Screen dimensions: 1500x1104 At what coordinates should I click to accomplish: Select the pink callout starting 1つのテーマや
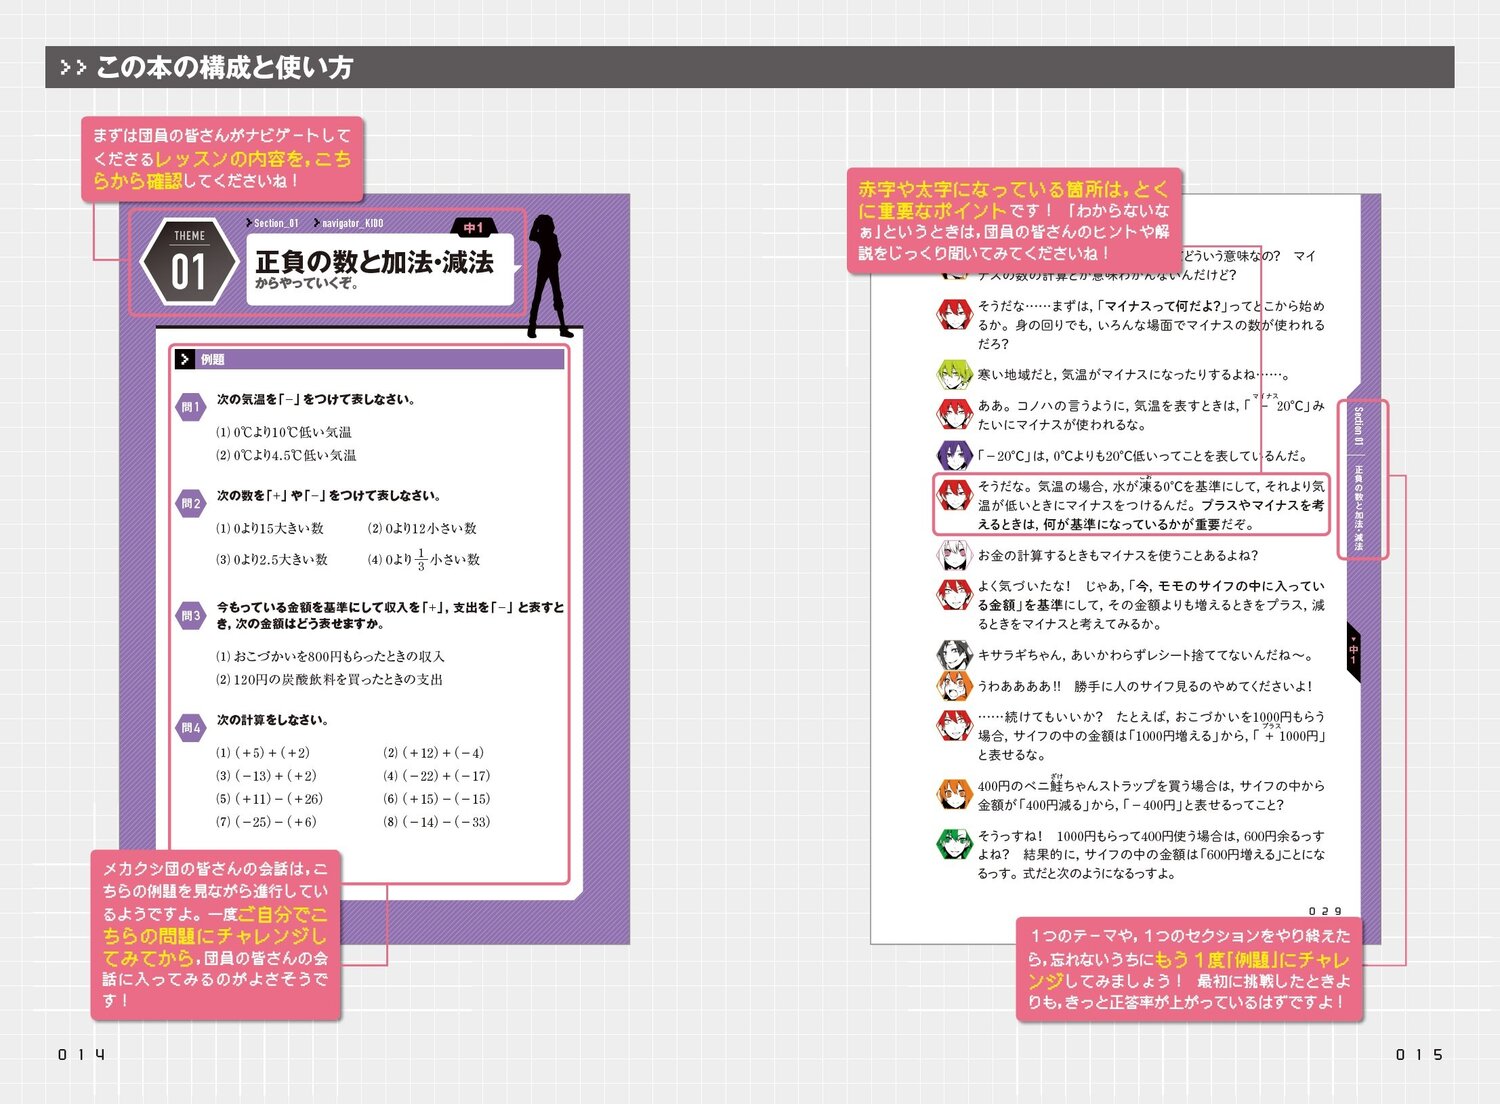[x=1190, y=969]
